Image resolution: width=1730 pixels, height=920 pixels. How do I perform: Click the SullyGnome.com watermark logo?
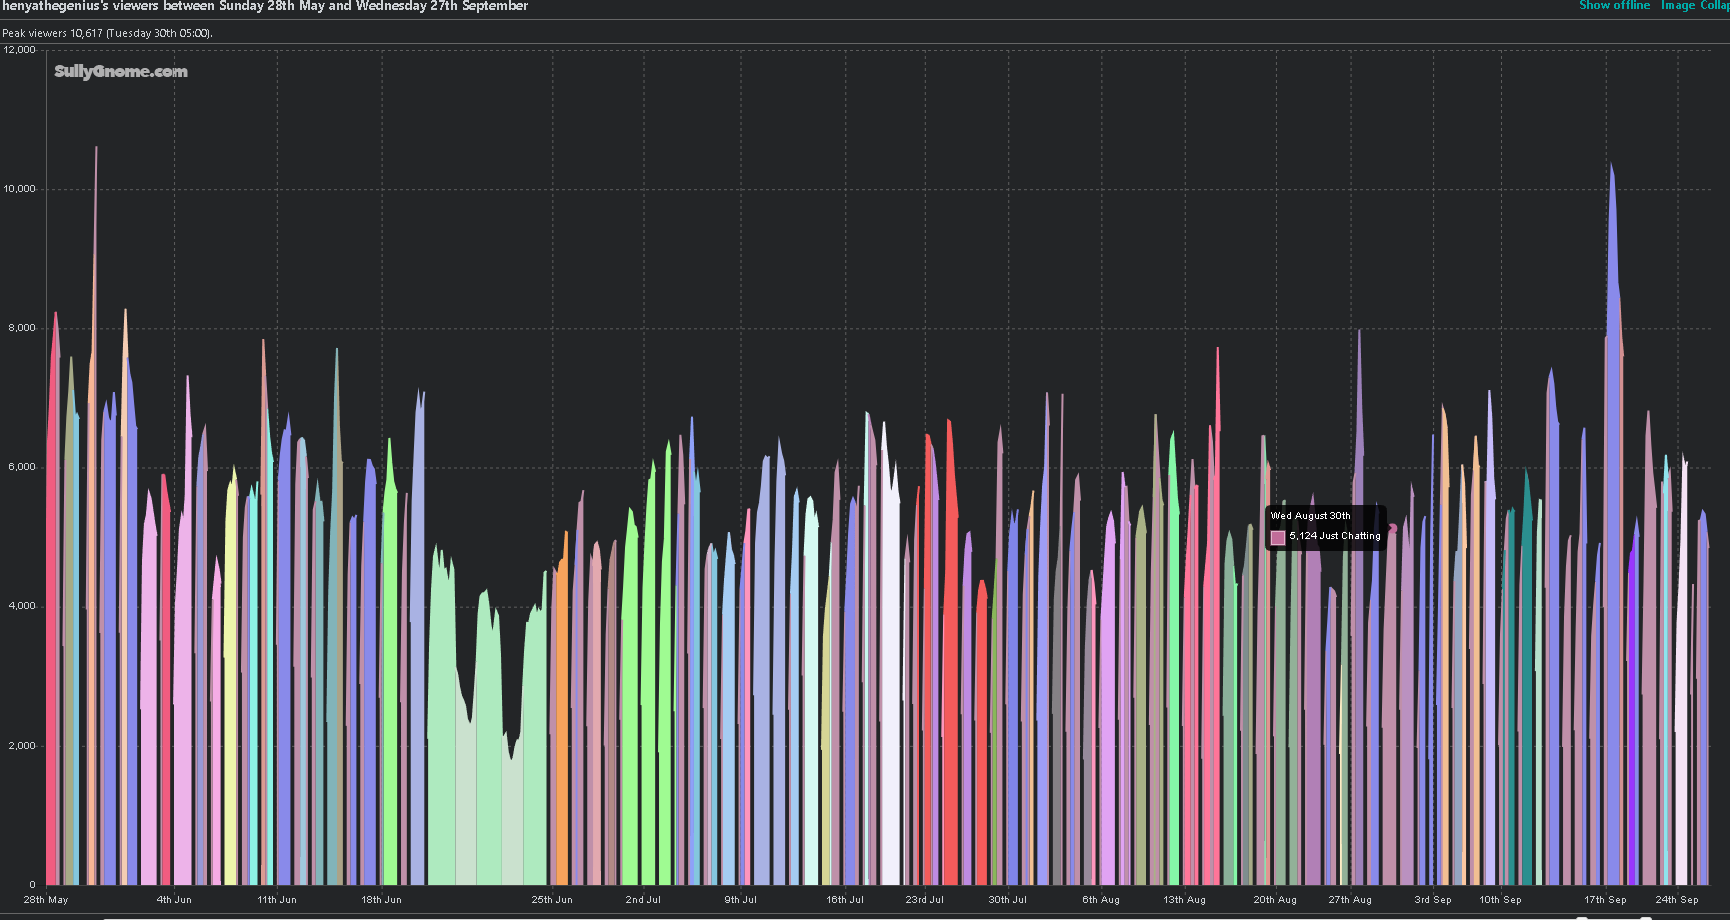[121, 72]
